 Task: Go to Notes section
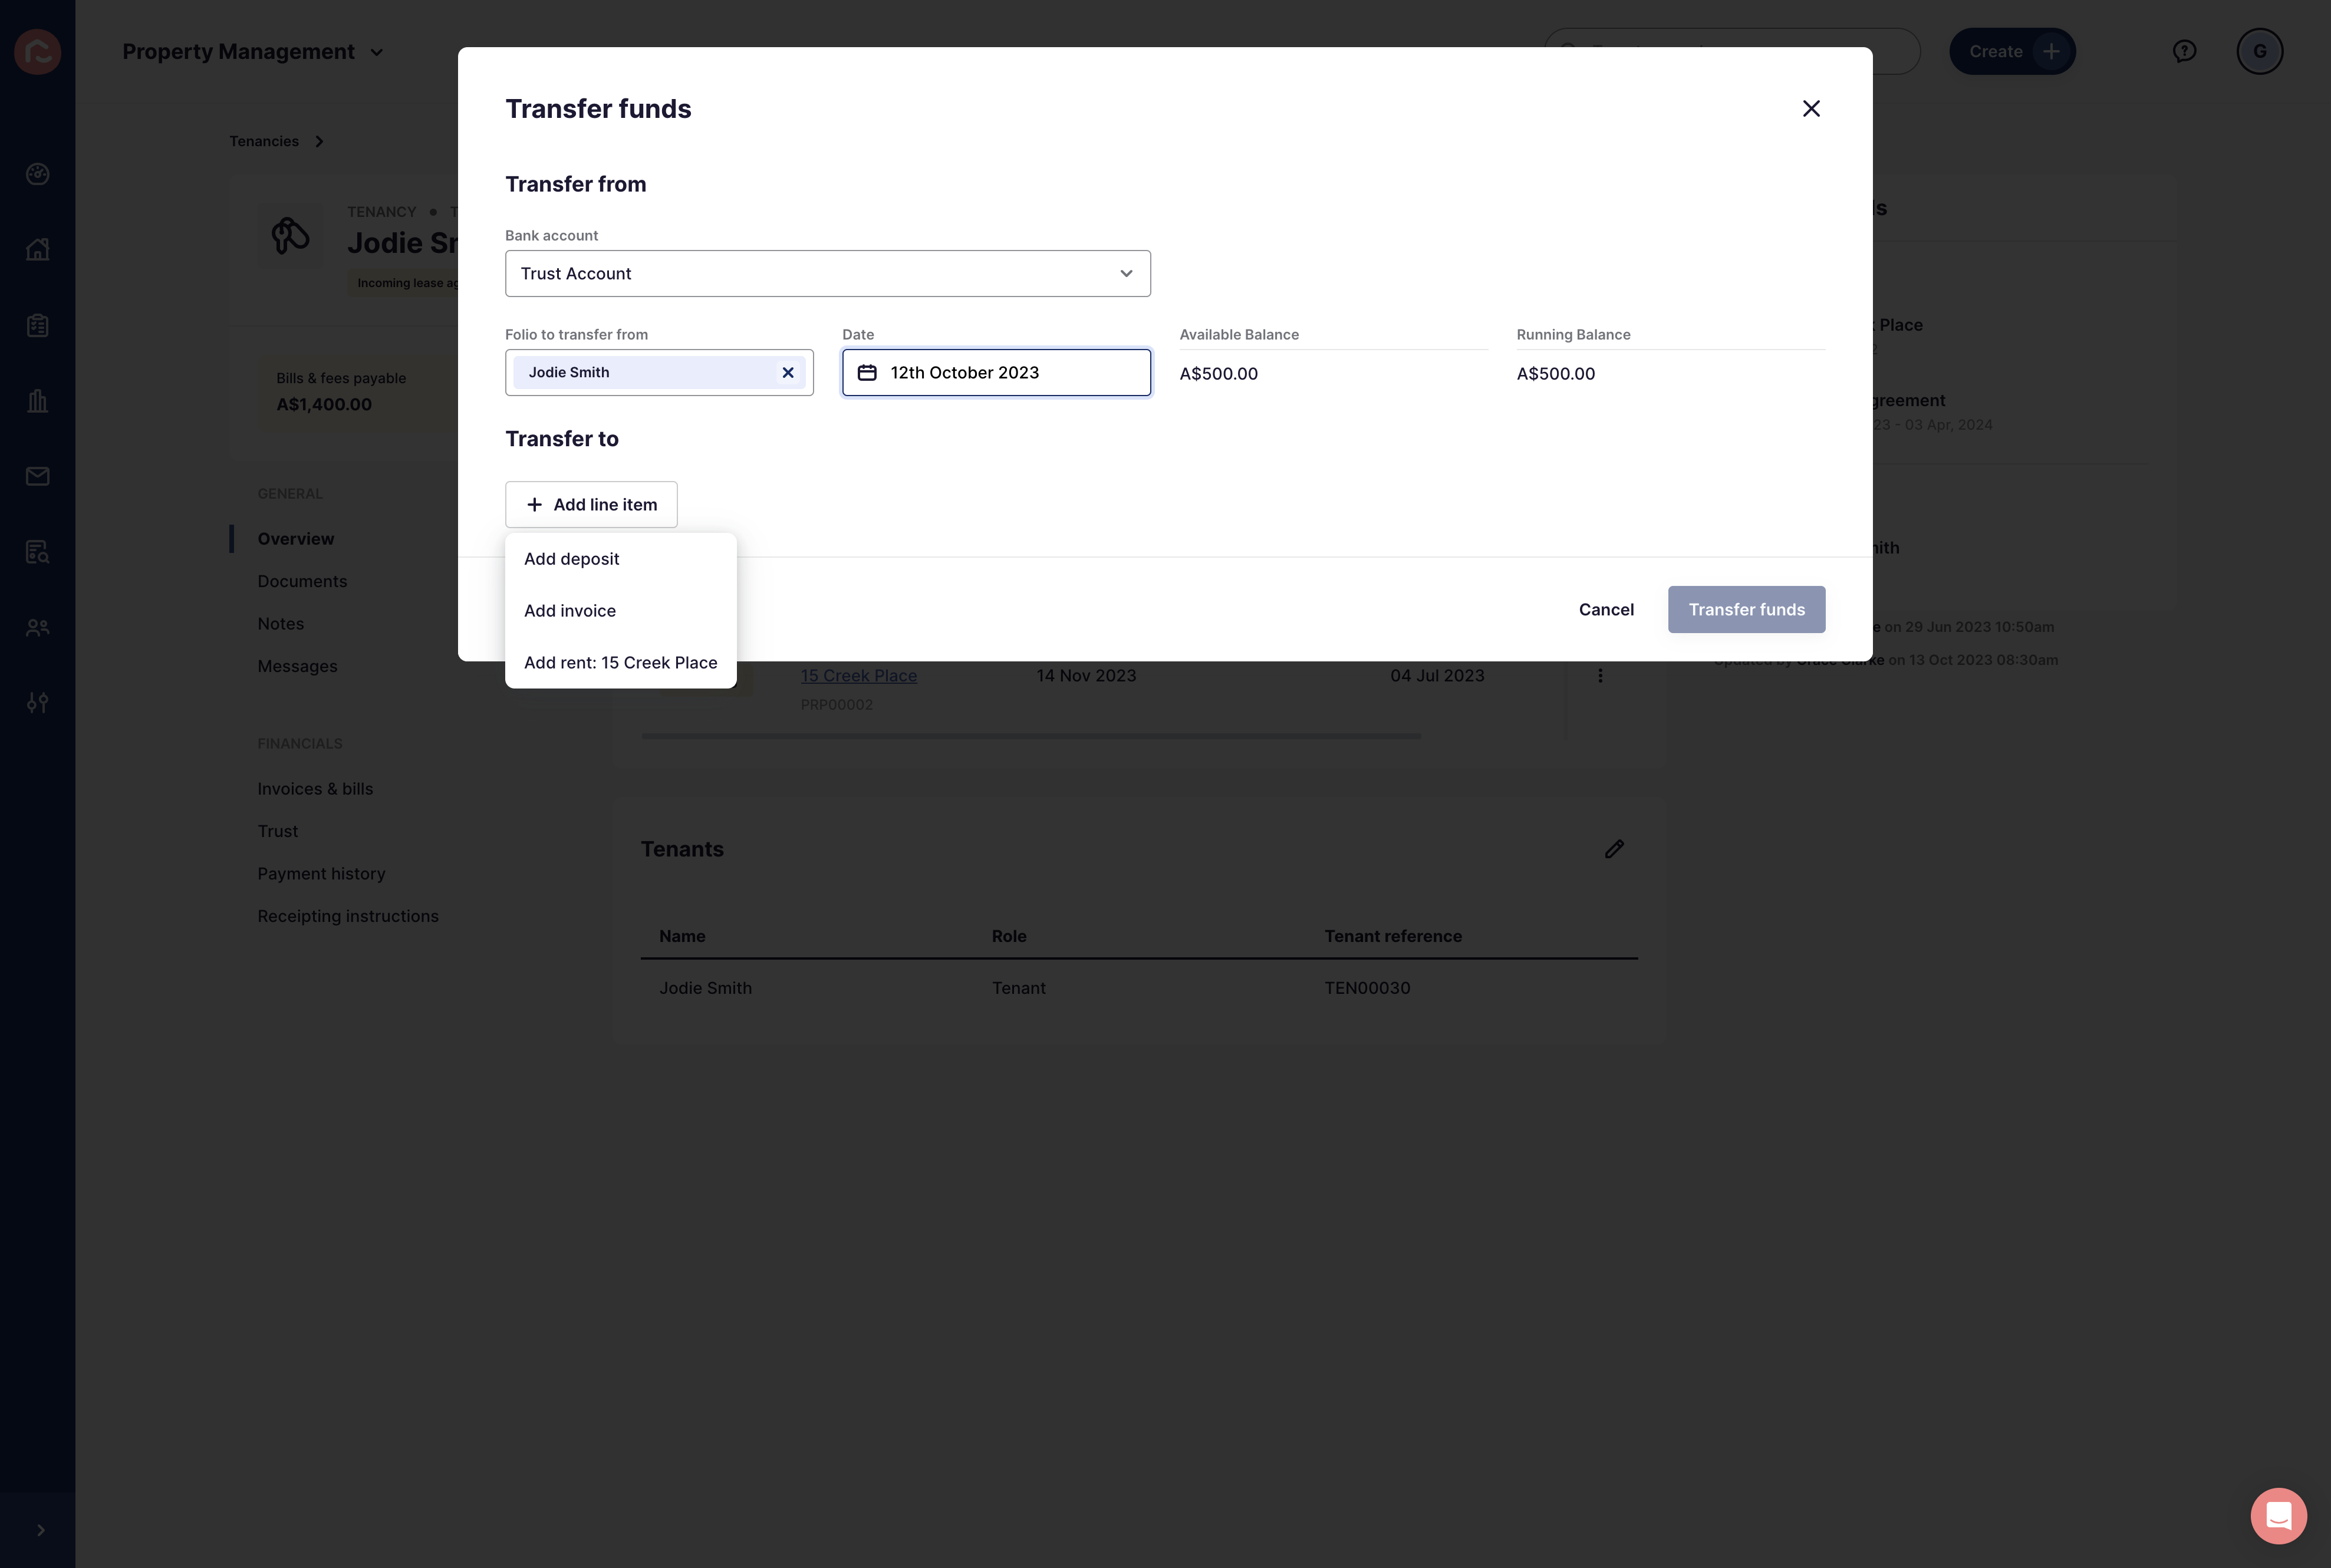(x=280, y=623)
